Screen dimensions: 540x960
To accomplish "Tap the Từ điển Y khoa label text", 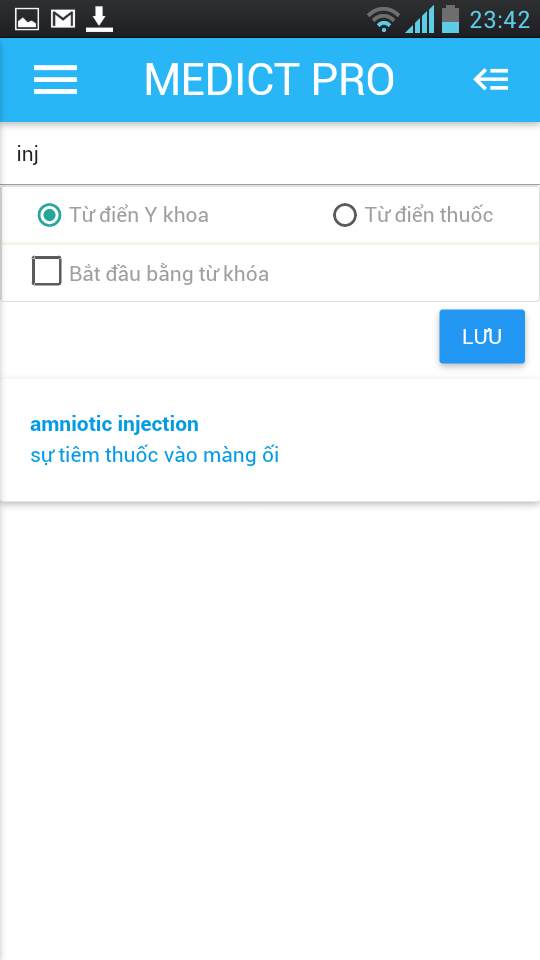I will (x=139, y=216).
